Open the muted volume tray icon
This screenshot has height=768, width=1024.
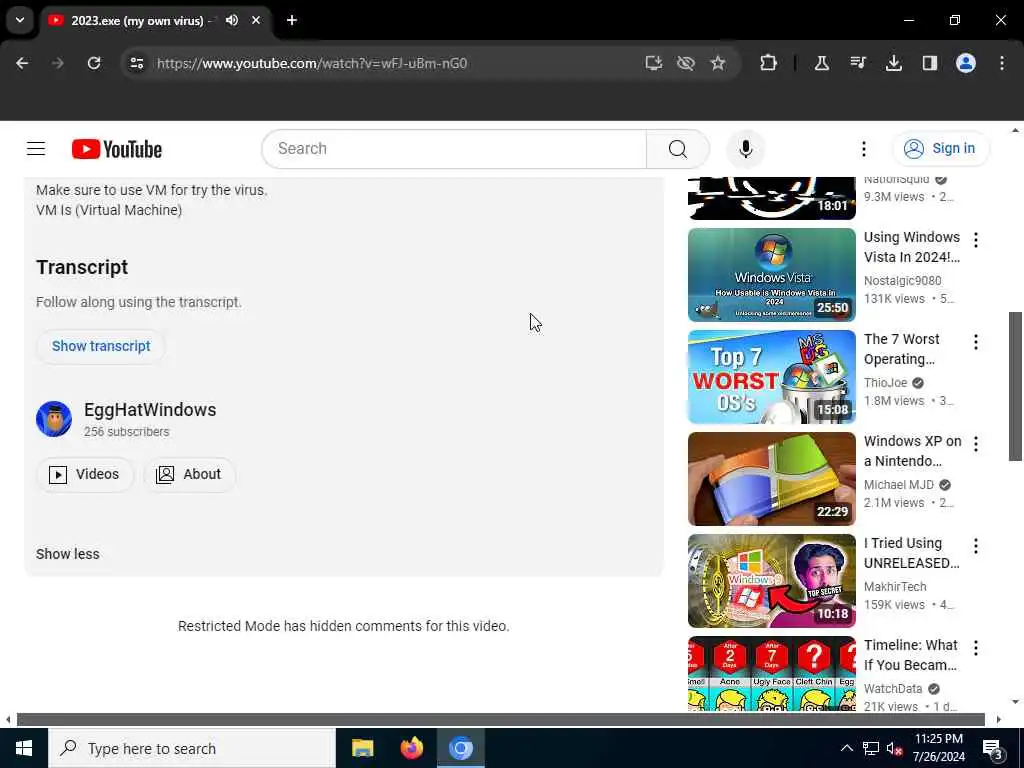click(894, 748)
